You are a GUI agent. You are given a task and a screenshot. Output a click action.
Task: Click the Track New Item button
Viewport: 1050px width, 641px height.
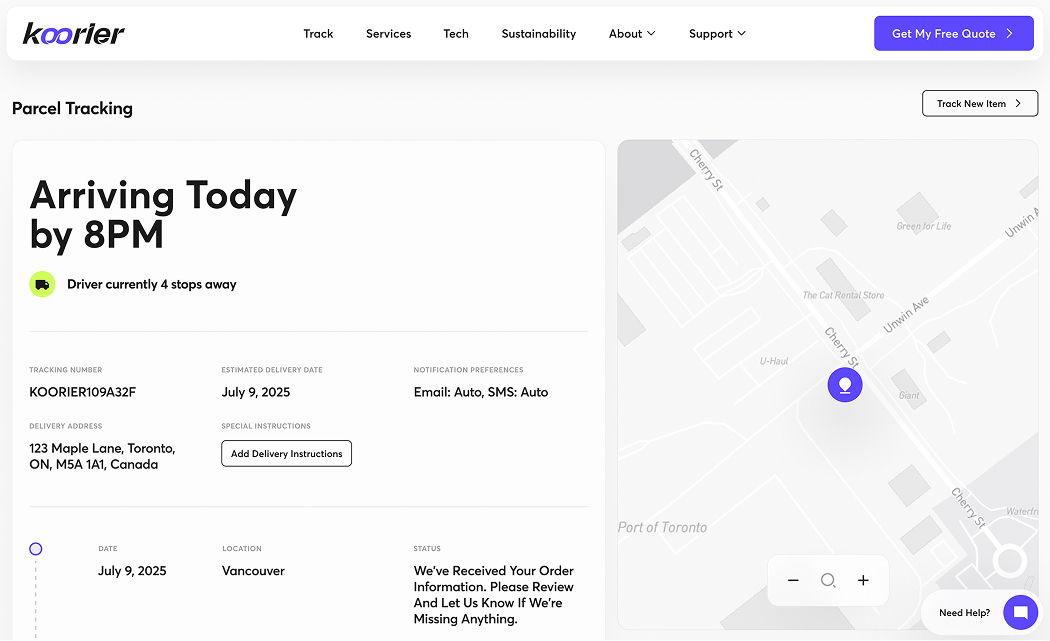[980, 104]
